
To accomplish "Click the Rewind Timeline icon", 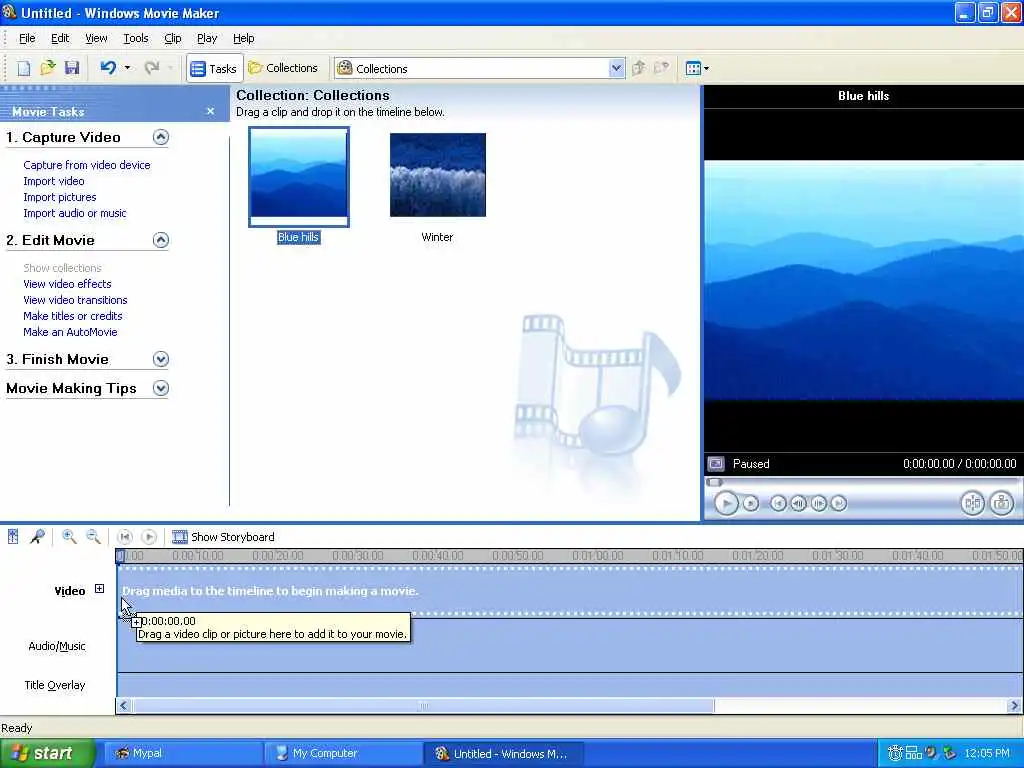I will [124, 537].
